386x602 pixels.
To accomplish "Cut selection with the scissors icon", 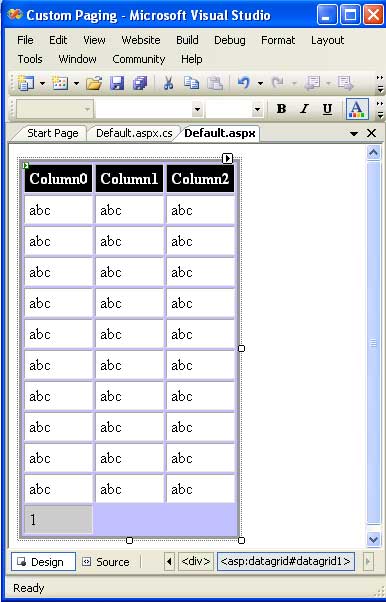I will 168,83.
